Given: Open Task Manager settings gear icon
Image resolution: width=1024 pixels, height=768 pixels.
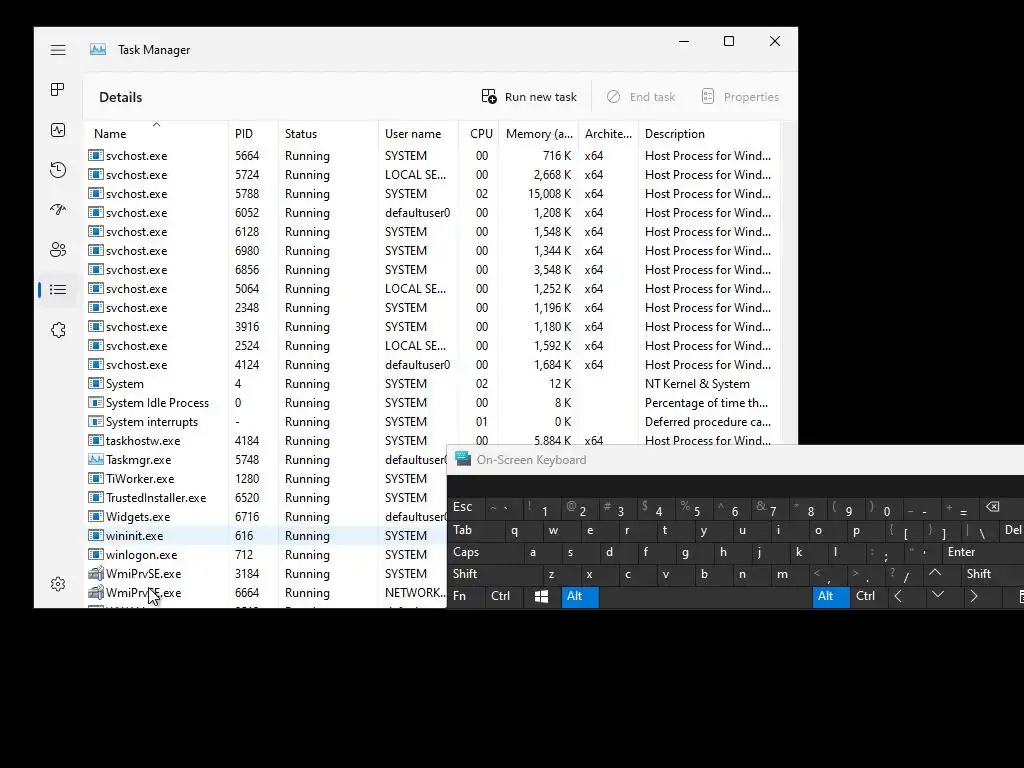Looking at the screenshot, I should pyautogui.click(x=58, y=584).
